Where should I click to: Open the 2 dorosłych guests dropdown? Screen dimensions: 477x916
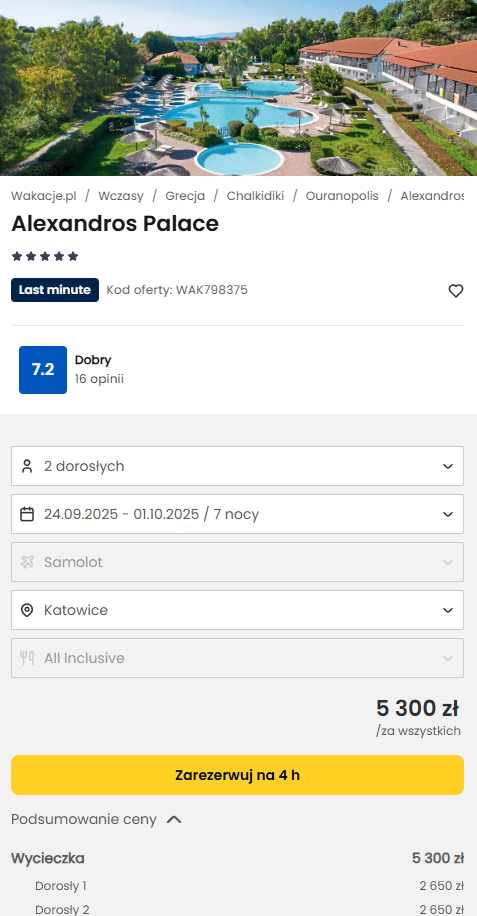238,466
